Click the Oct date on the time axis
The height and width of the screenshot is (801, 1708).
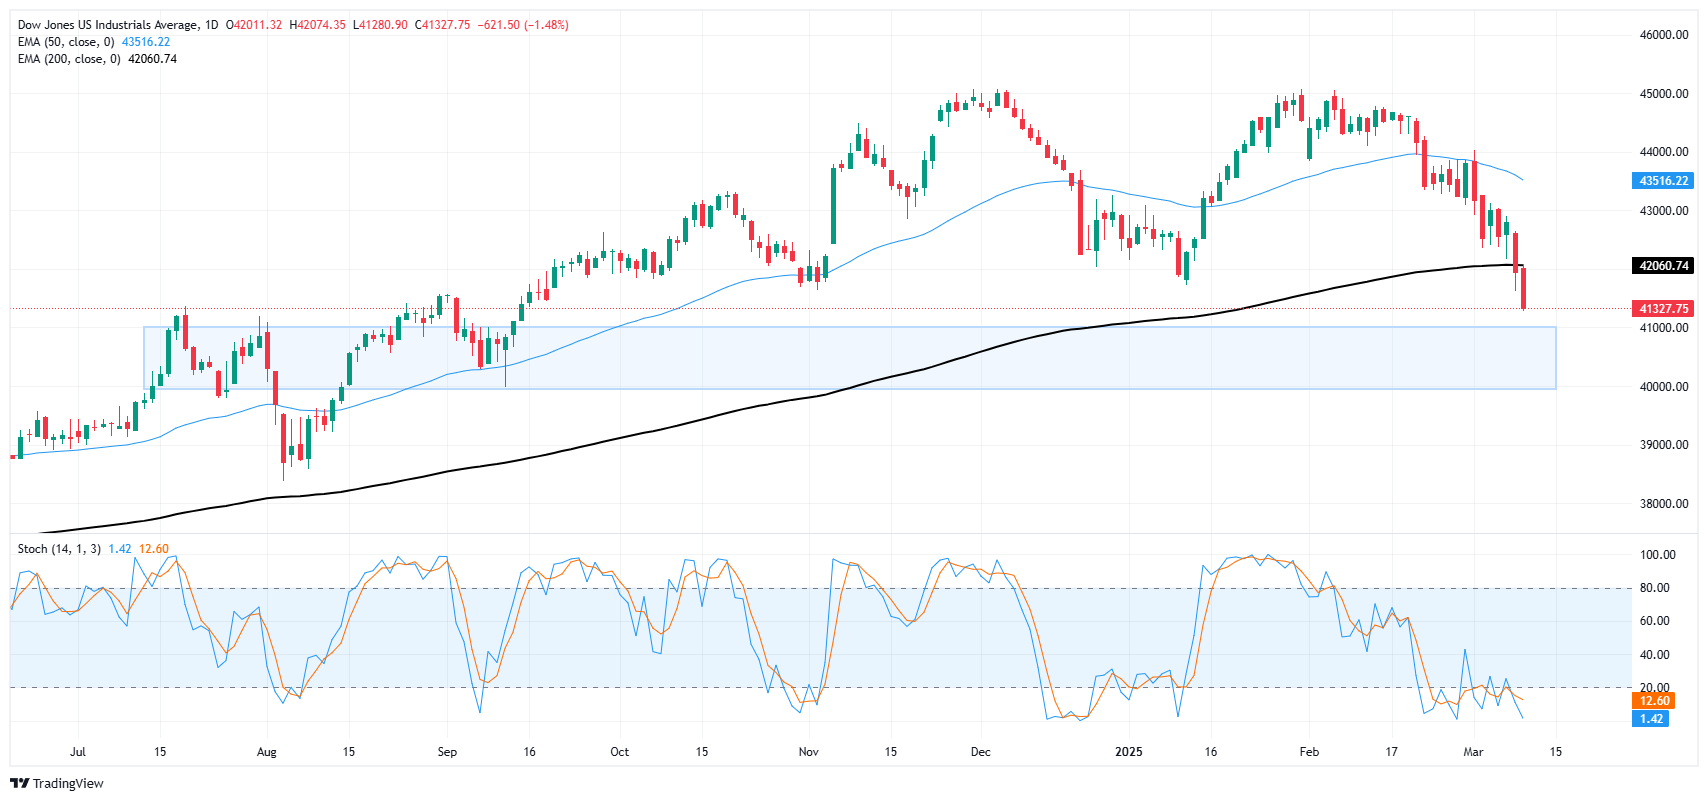click(619, 752)
